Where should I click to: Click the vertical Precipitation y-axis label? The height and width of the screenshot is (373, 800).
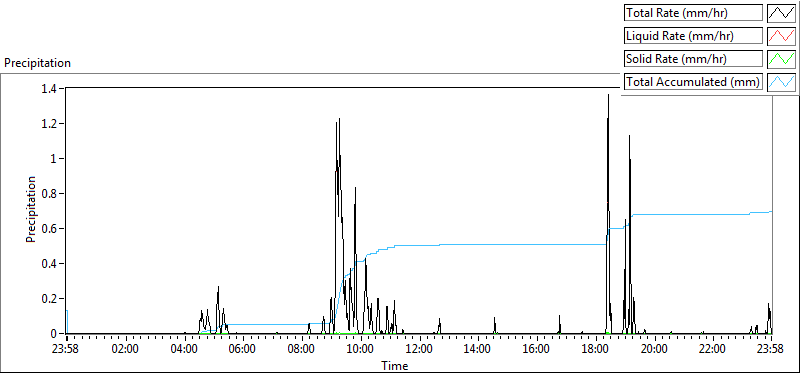31,209
